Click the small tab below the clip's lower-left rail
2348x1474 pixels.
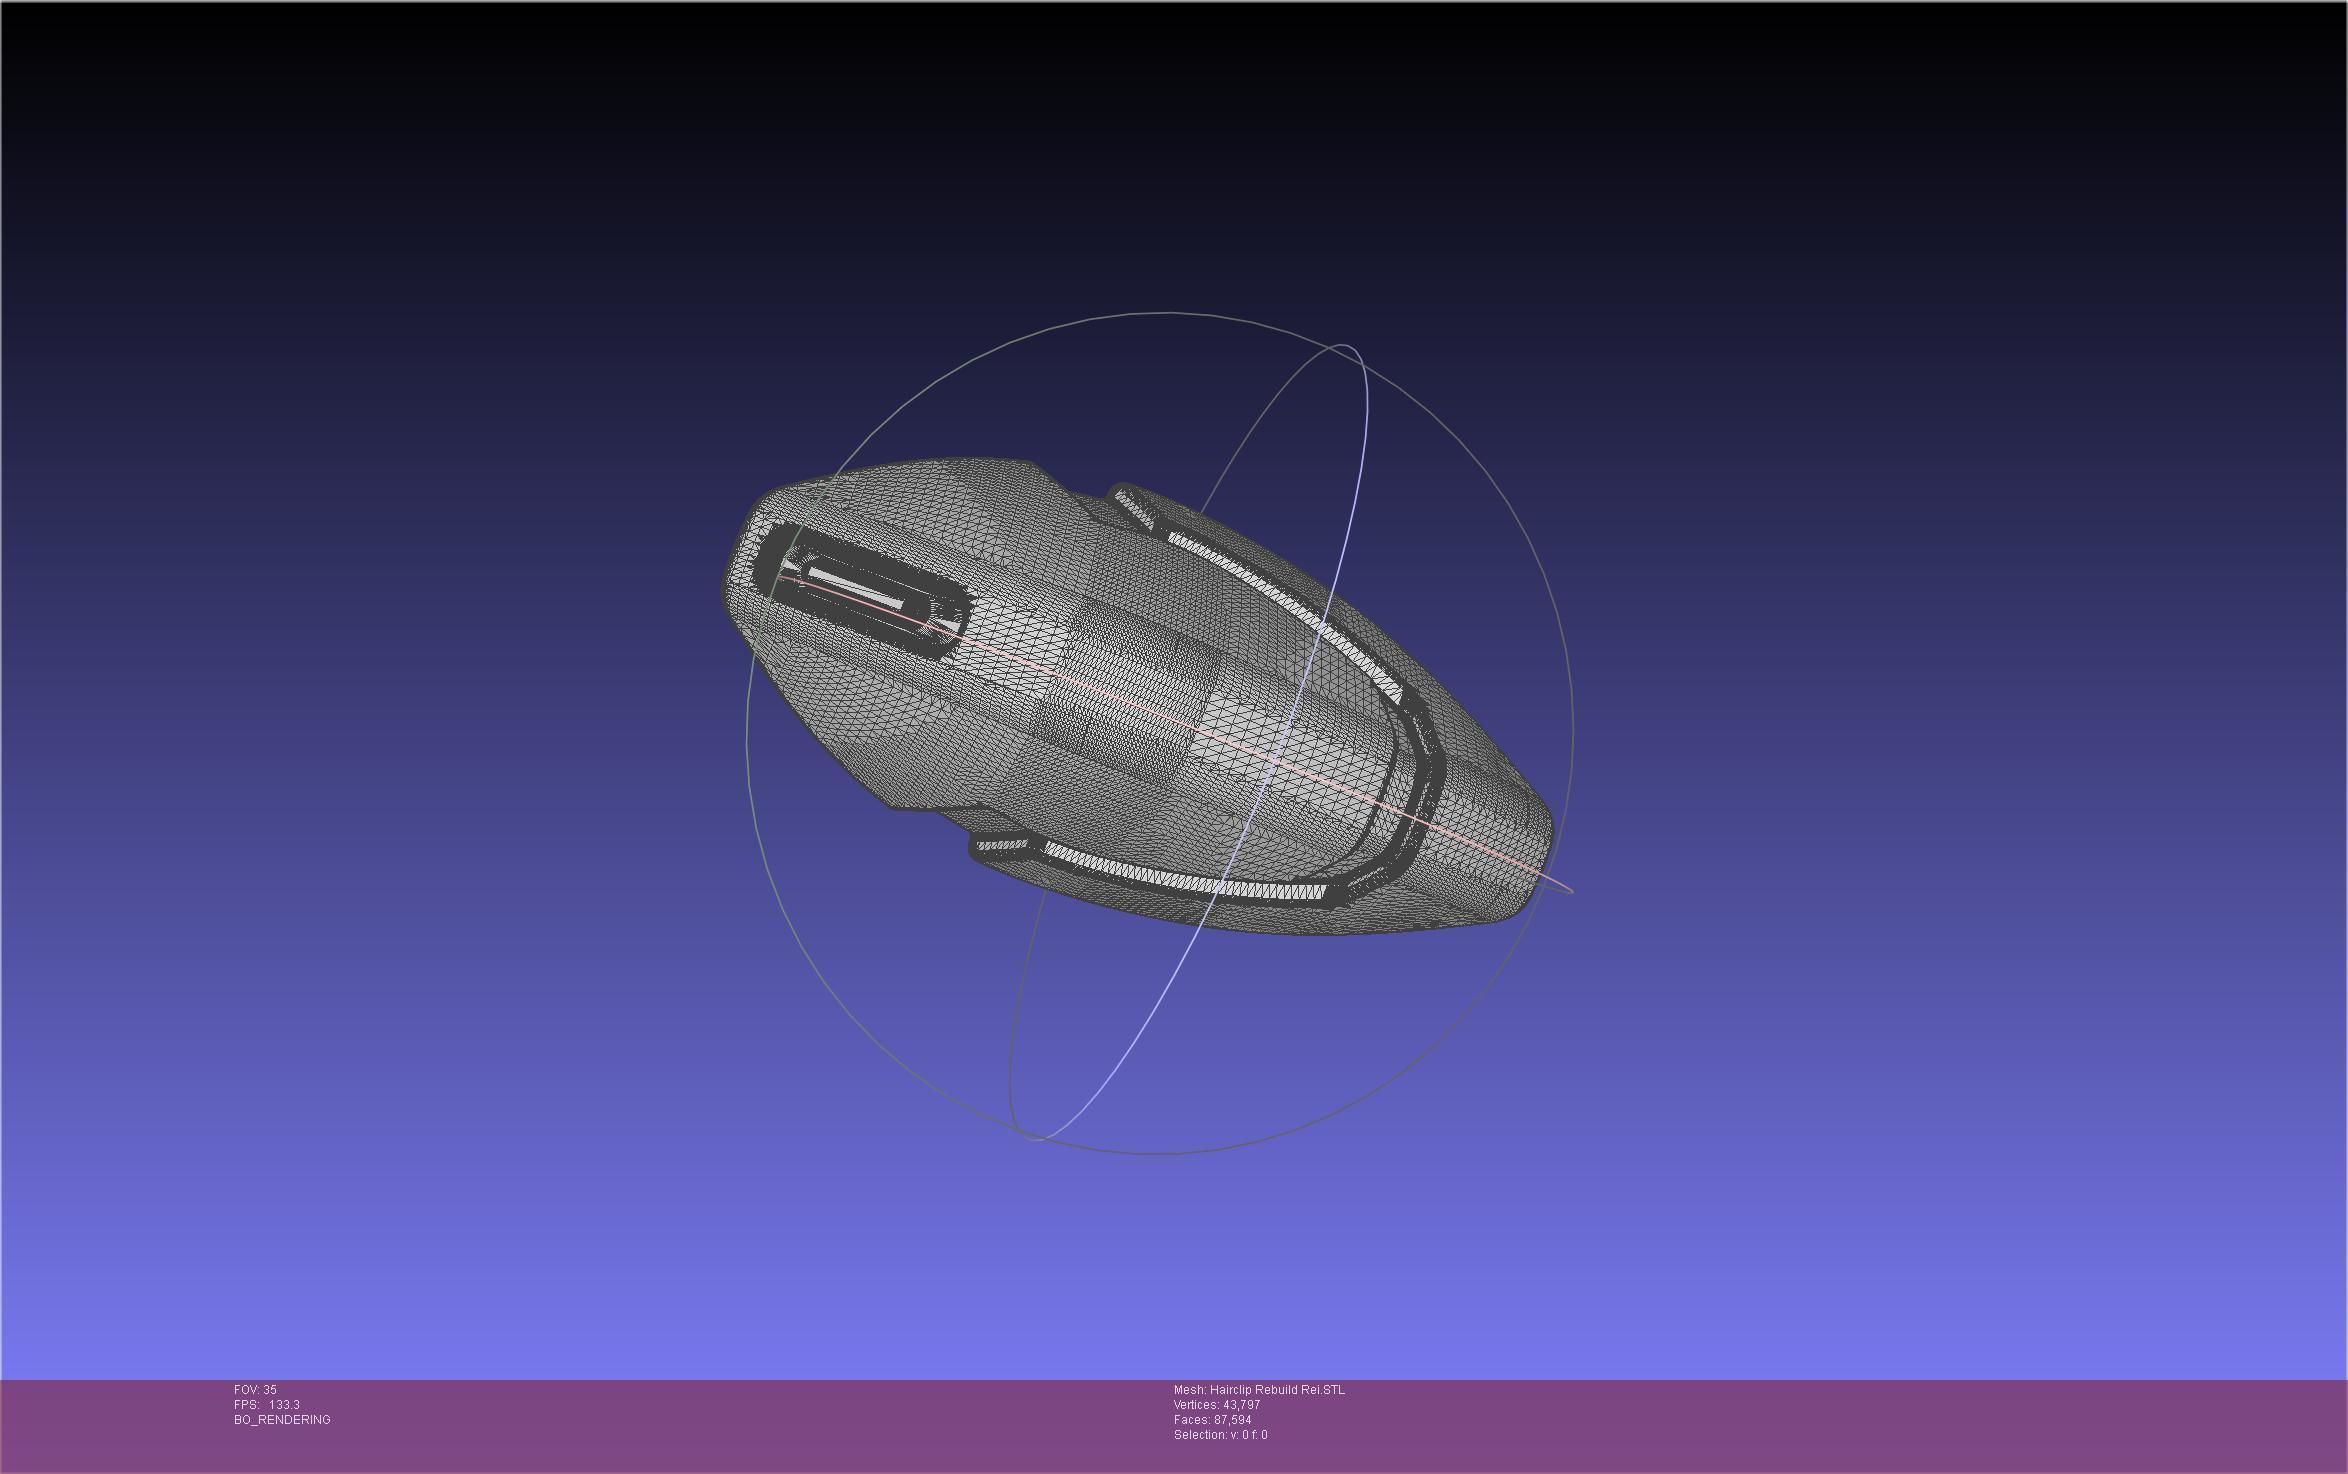pos(1000,846)
